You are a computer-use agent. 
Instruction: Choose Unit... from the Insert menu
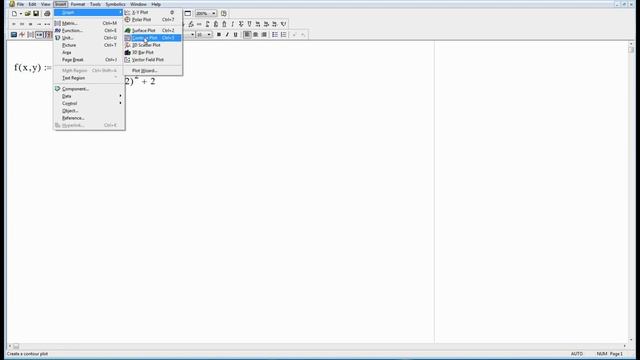(x=89, y=38)
